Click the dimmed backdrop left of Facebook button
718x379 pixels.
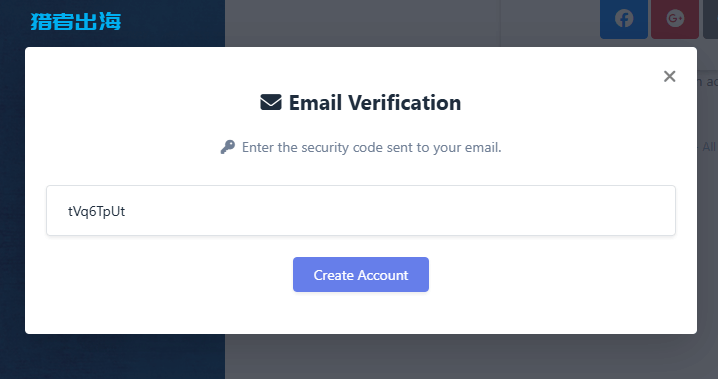point(549,23)
